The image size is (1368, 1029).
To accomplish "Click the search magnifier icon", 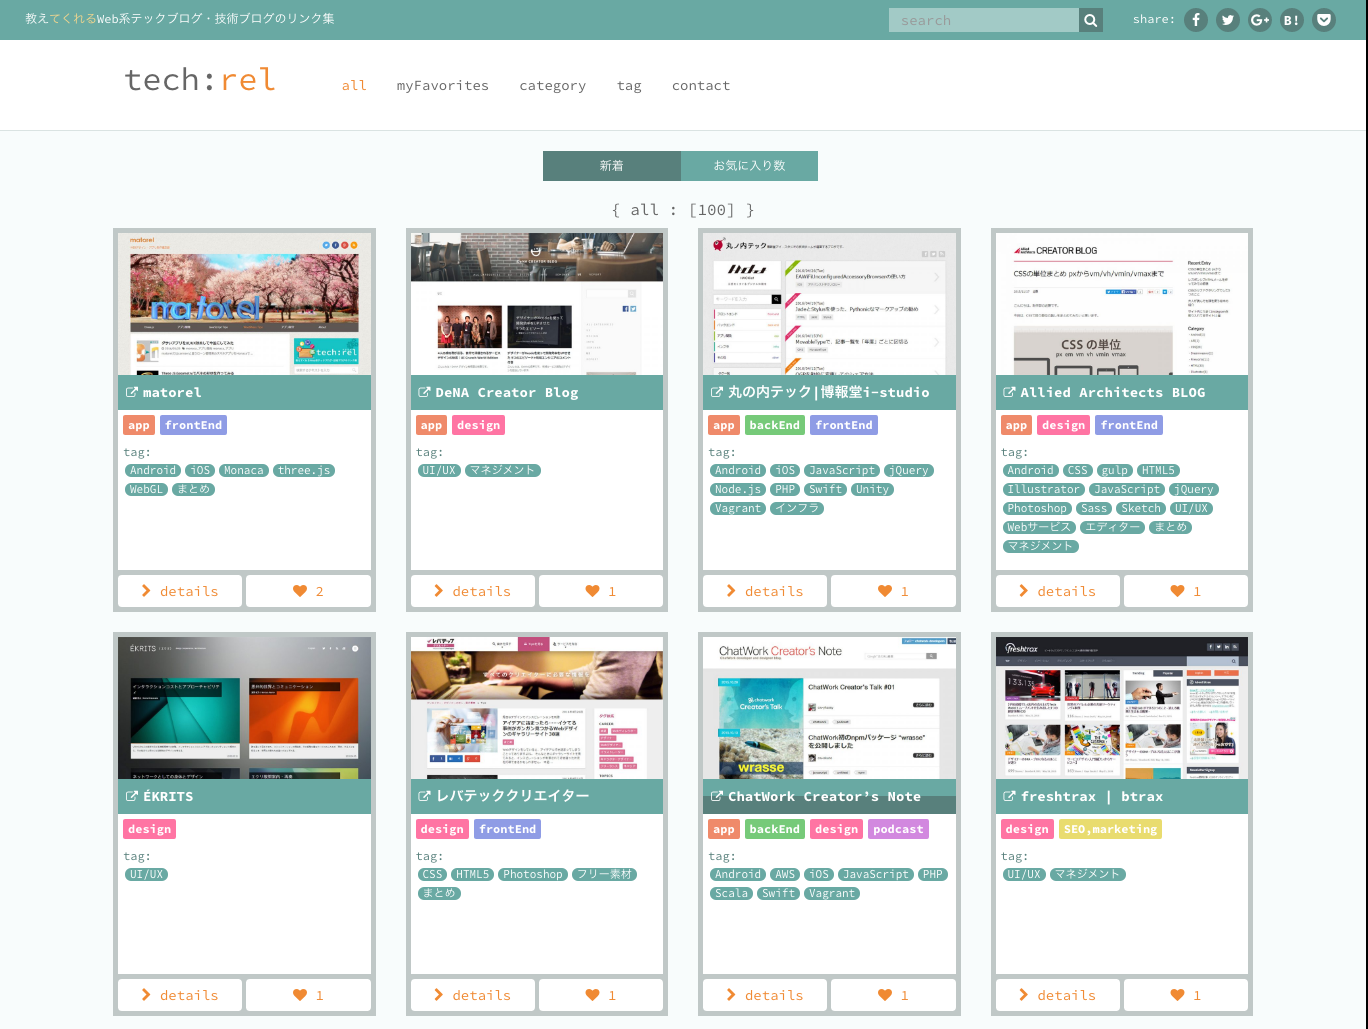I will 1091,20.
